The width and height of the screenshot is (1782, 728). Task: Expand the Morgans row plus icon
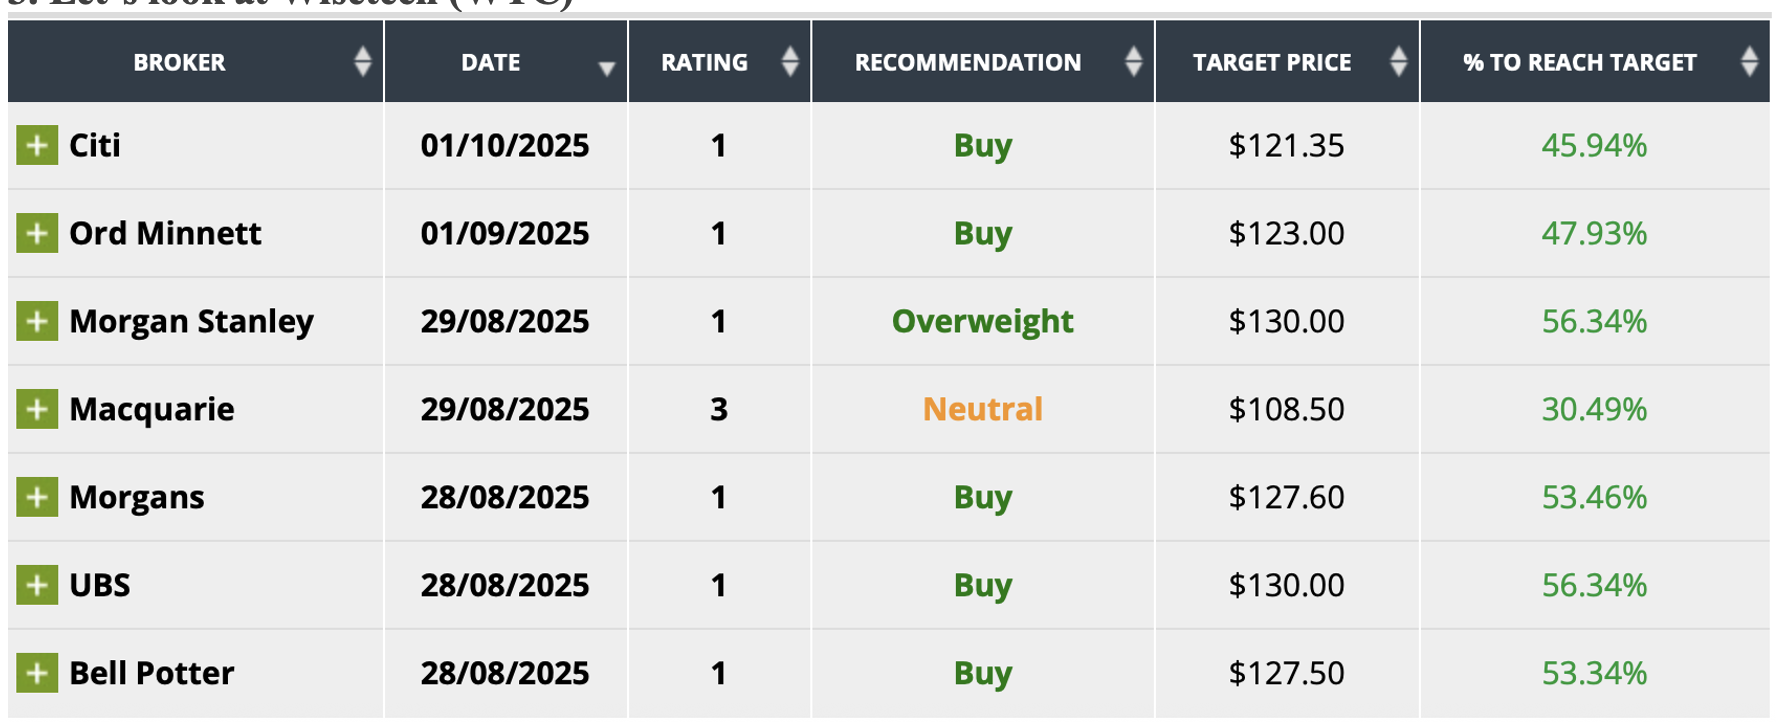[37, 498]
